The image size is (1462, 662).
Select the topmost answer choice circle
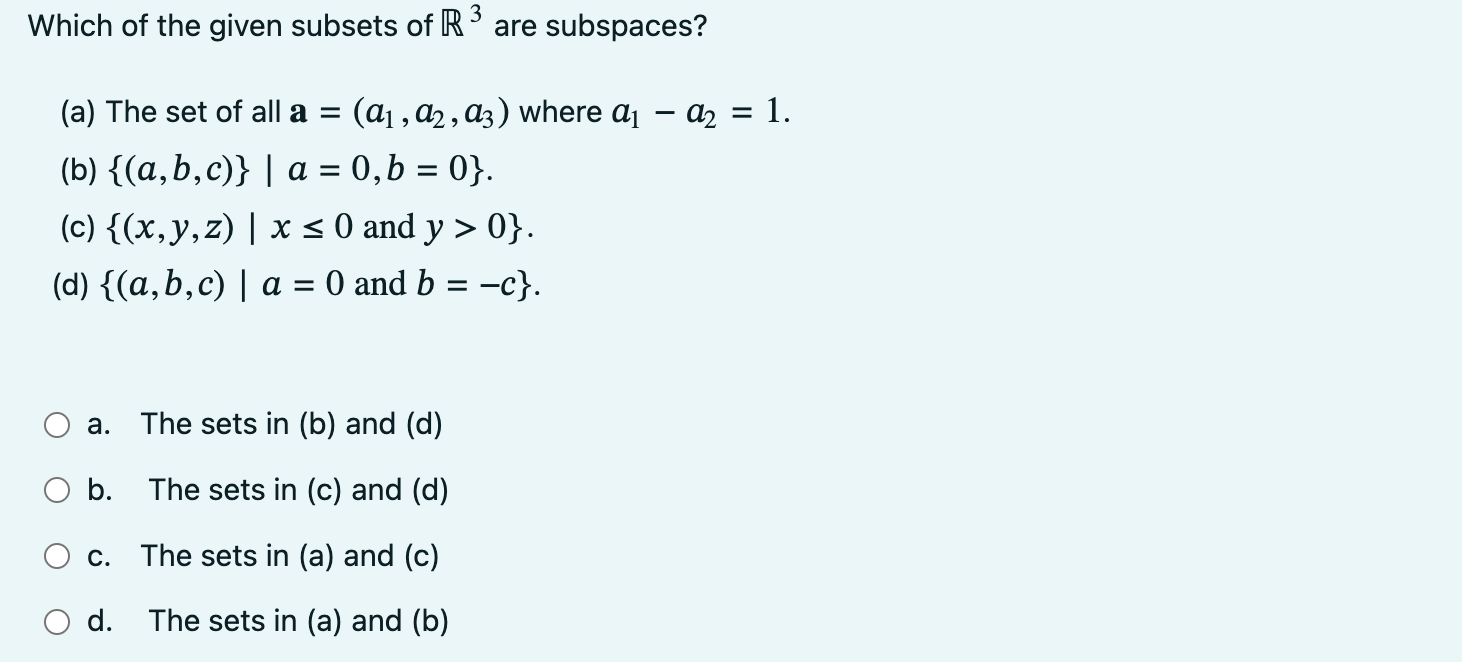click(x=57, y=425)
